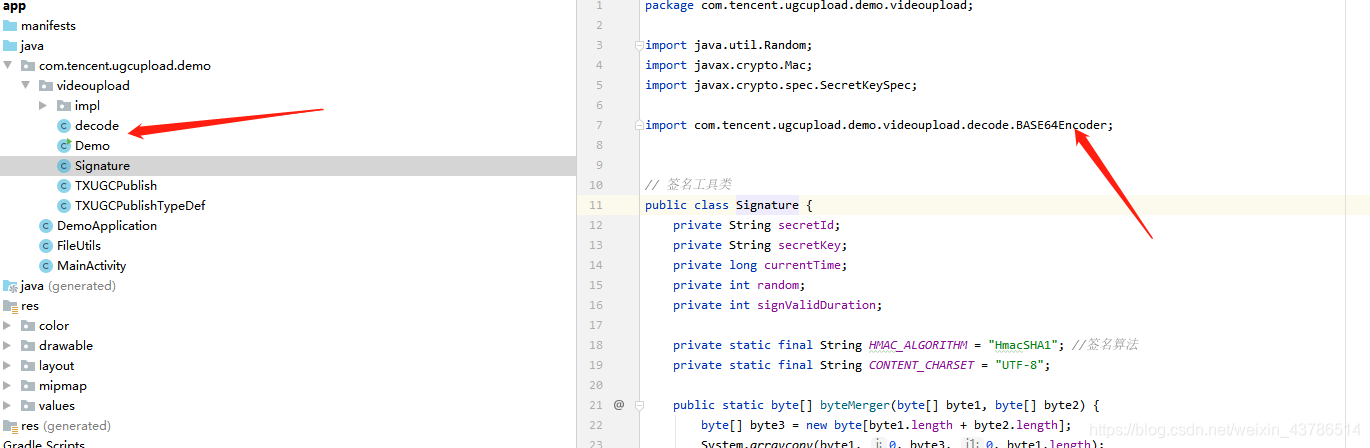Collapse the com.tencent.ugcupload.demo package
The height and width of the screenshot is (448, 1370).
(x=8, y=66)
